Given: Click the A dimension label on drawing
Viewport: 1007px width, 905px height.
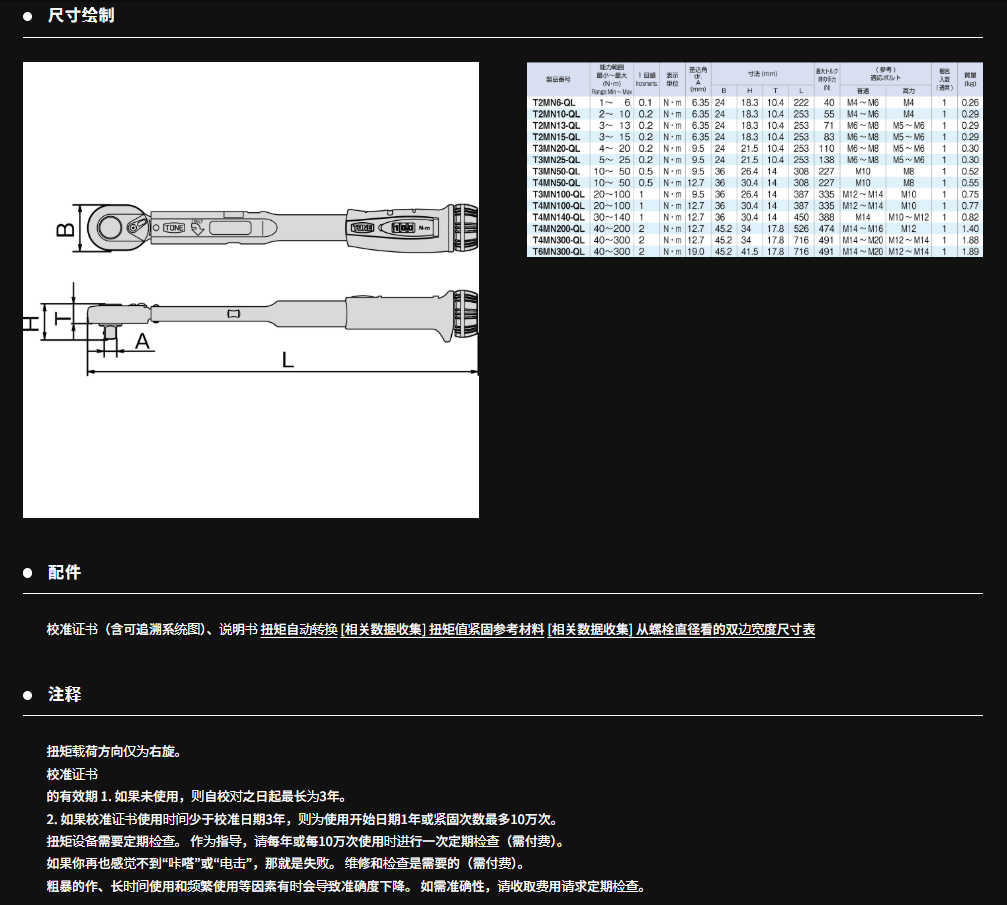Looking at the screenshot, I should [141, 342].
